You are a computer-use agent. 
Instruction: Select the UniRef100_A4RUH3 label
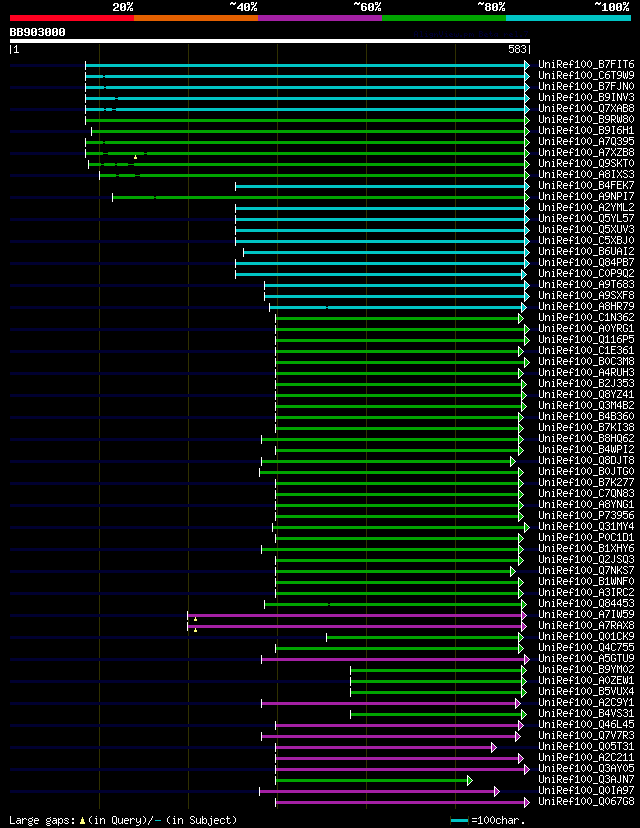pyautogui.click(x=586, y=373)
